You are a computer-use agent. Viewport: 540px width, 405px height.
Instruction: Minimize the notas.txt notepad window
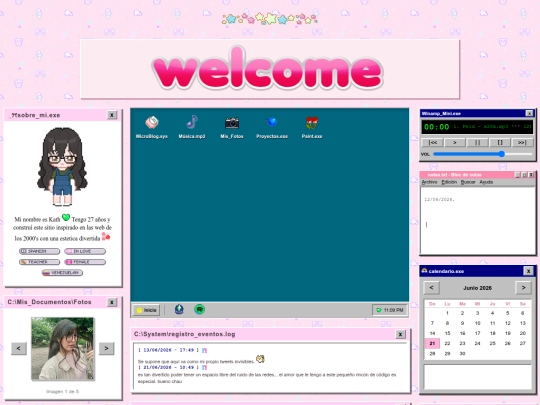click(x=518, y=175)
